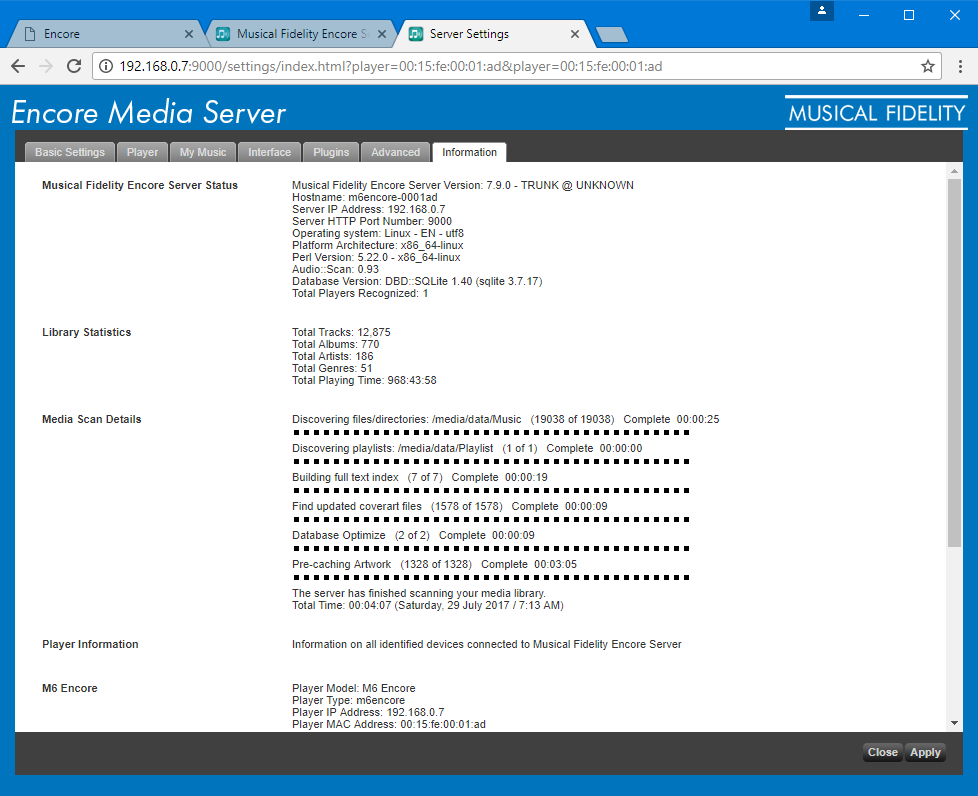Click the Database Version SQLite line
Viewport: 978px width, 796px height.
[417, 281]
